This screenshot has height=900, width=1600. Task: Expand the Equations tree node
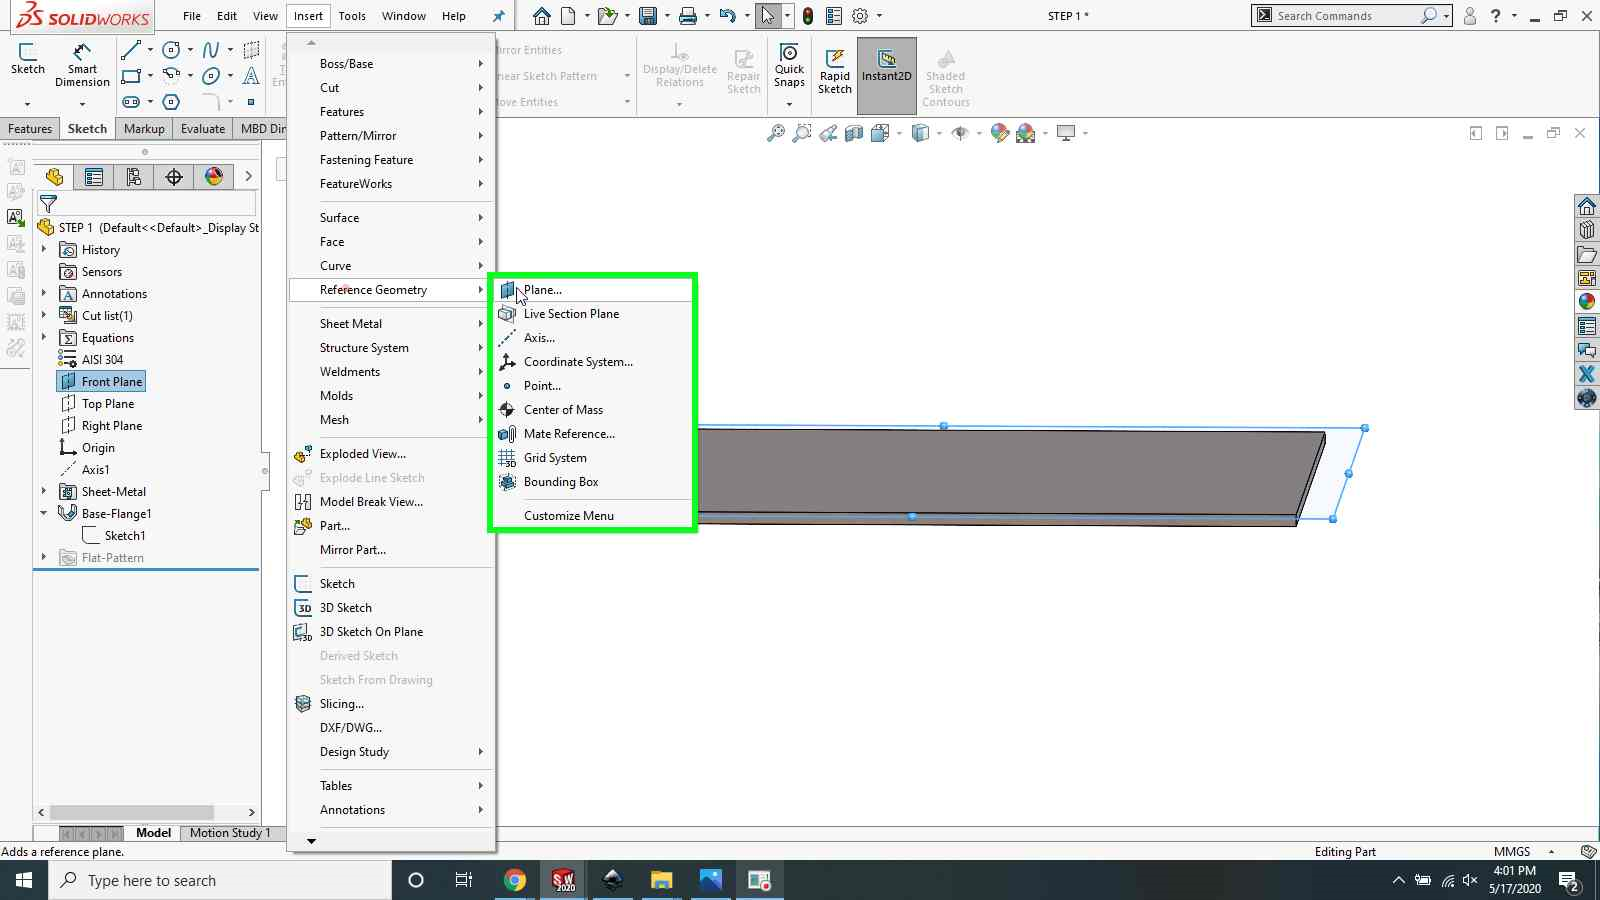[x=43, y=338]
